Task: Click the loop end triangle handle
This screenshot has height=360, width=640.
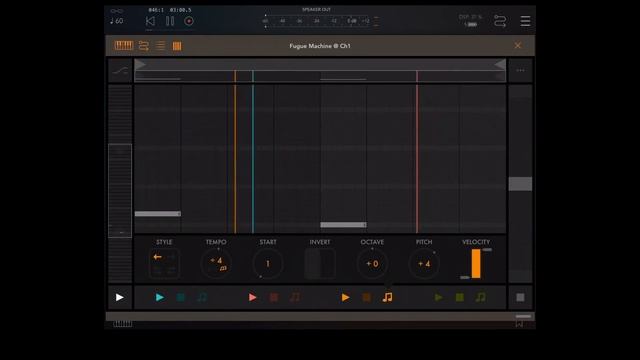Action: point(500,64)
